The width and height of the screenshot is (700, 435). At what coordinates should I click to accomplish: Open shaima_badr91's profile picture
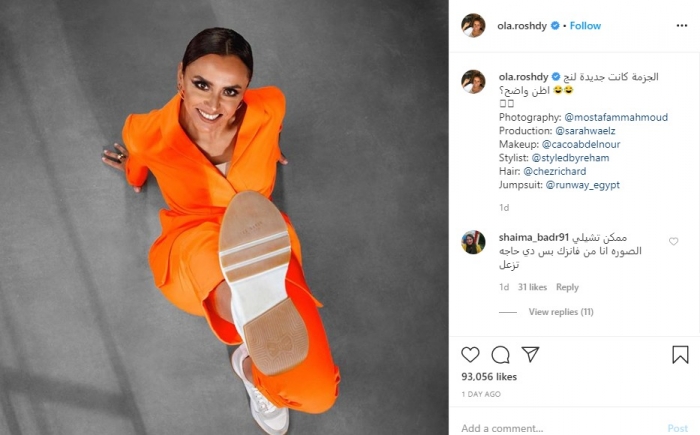473,242
